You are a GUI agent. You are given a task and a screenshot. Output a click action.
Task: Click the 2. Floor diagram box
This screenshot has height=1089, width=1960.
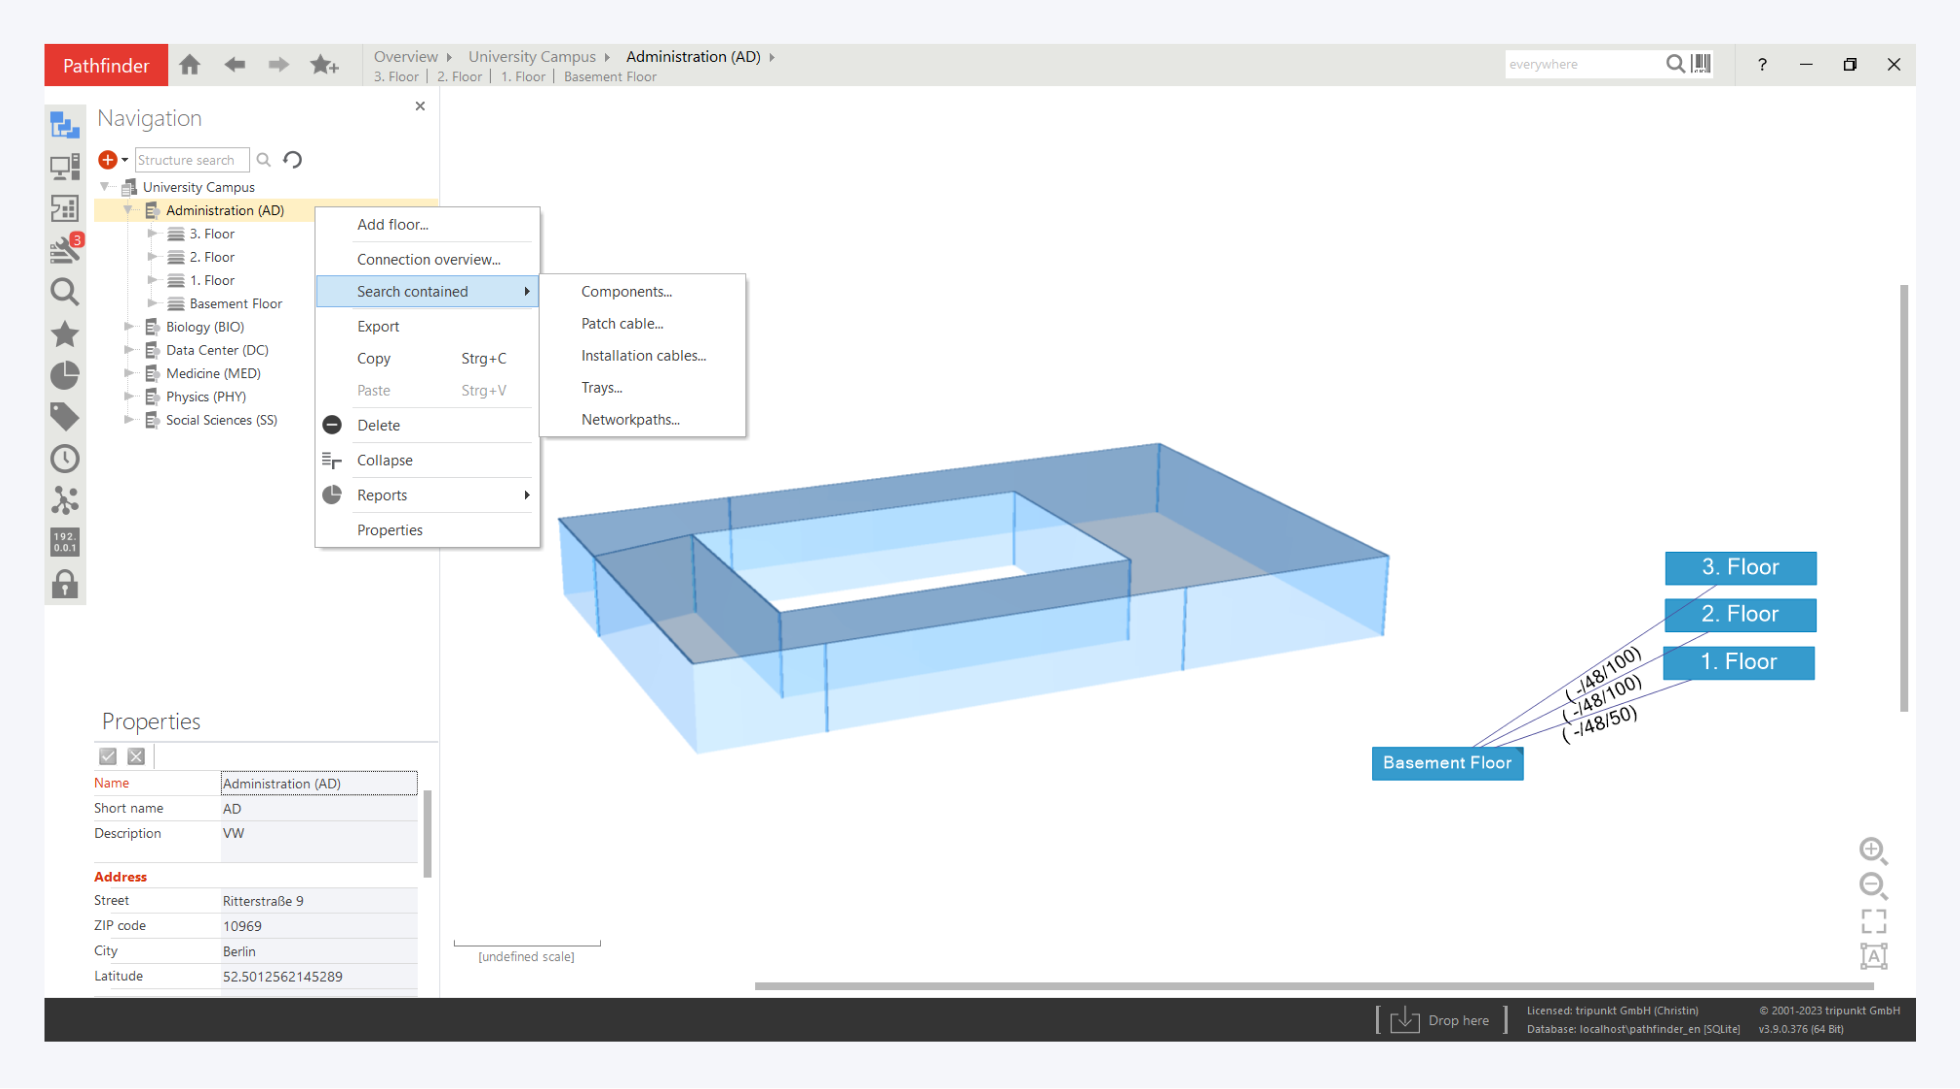pos(1739,614)
